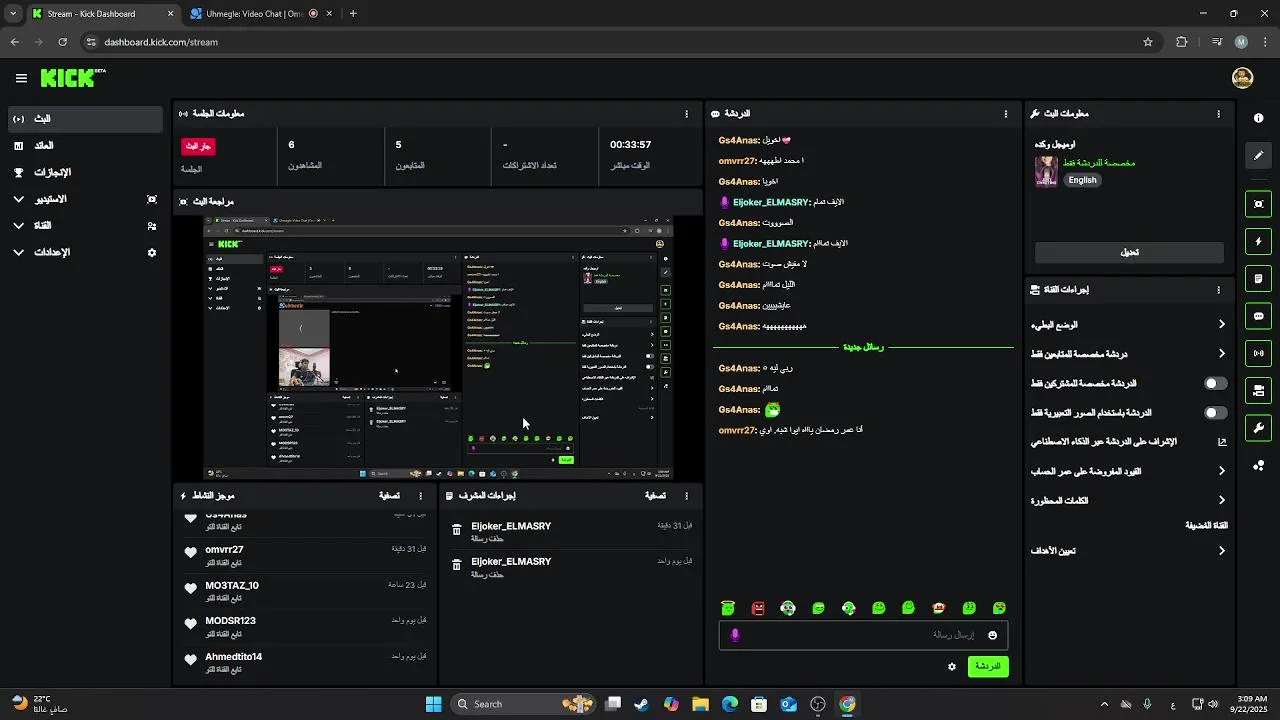Click the three-dots cluster icon at rail bottom
The image size is (1280, 720).
1258,466
